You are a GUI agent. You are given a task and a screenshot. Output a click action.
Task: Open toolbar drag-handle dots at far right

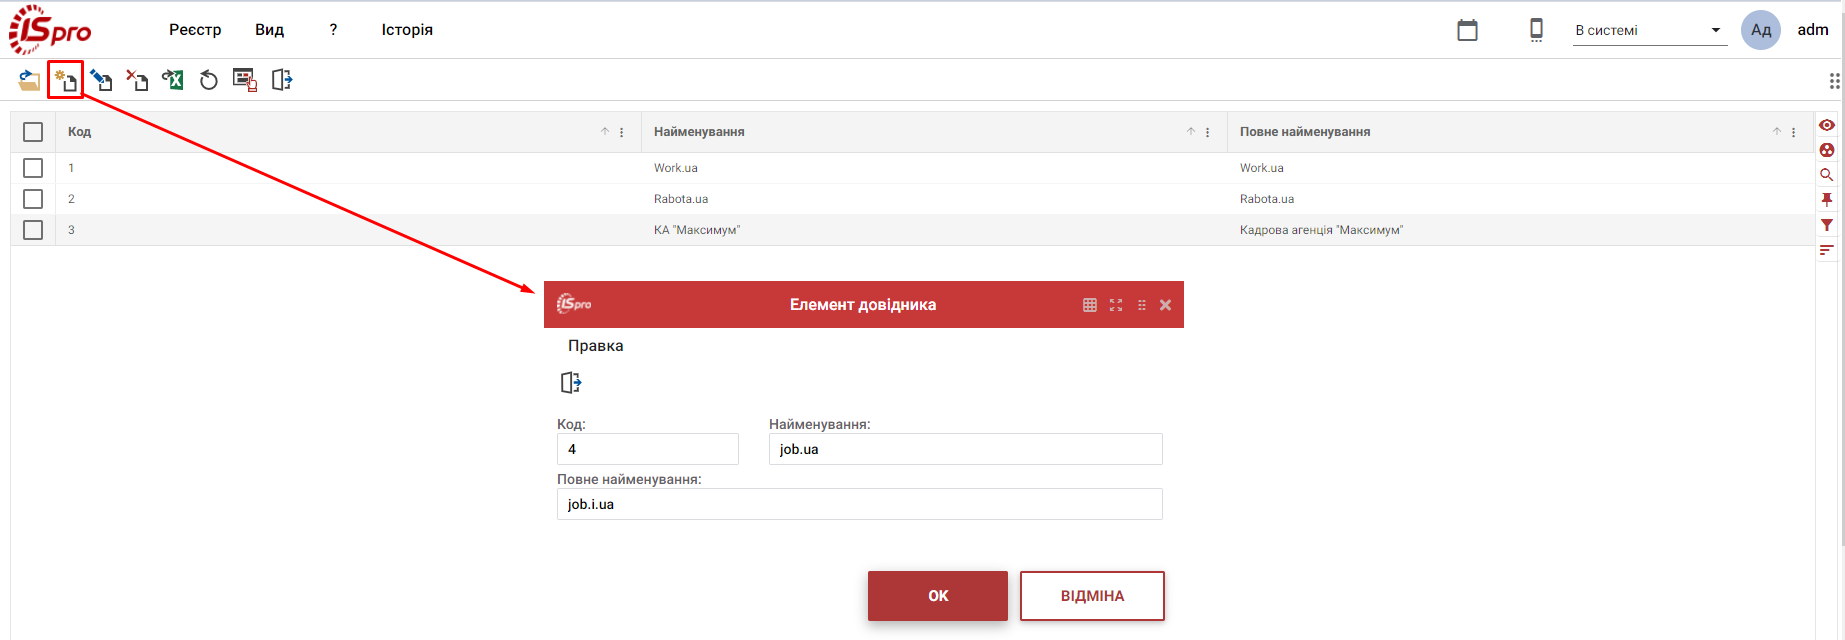pos(1834,81)
